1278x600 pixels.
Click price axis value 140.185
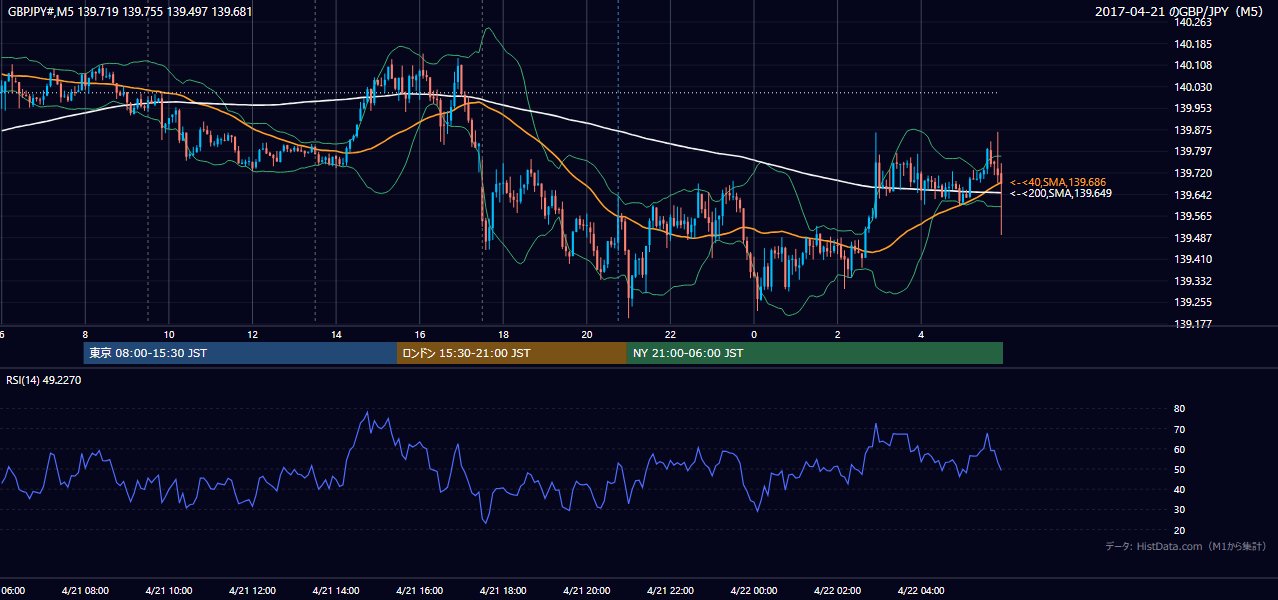(x=1195, y=44)
